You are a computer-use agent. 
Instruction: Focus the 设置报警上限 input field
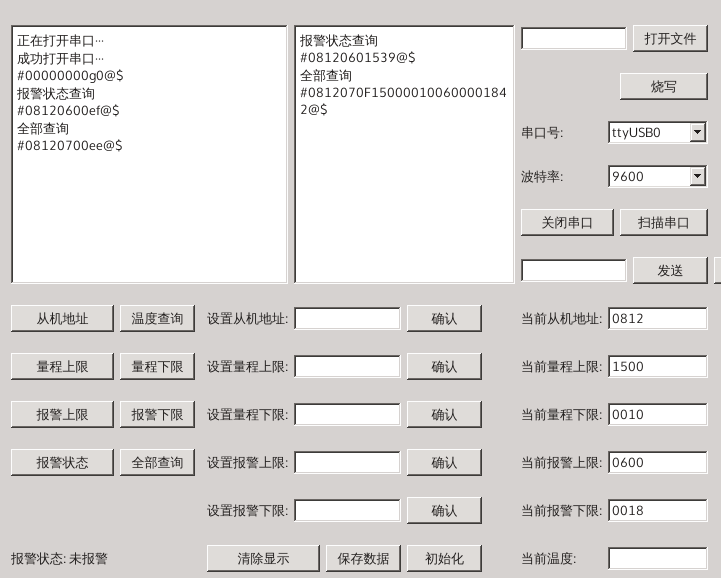pyautogui.click(x=347, y=462)
